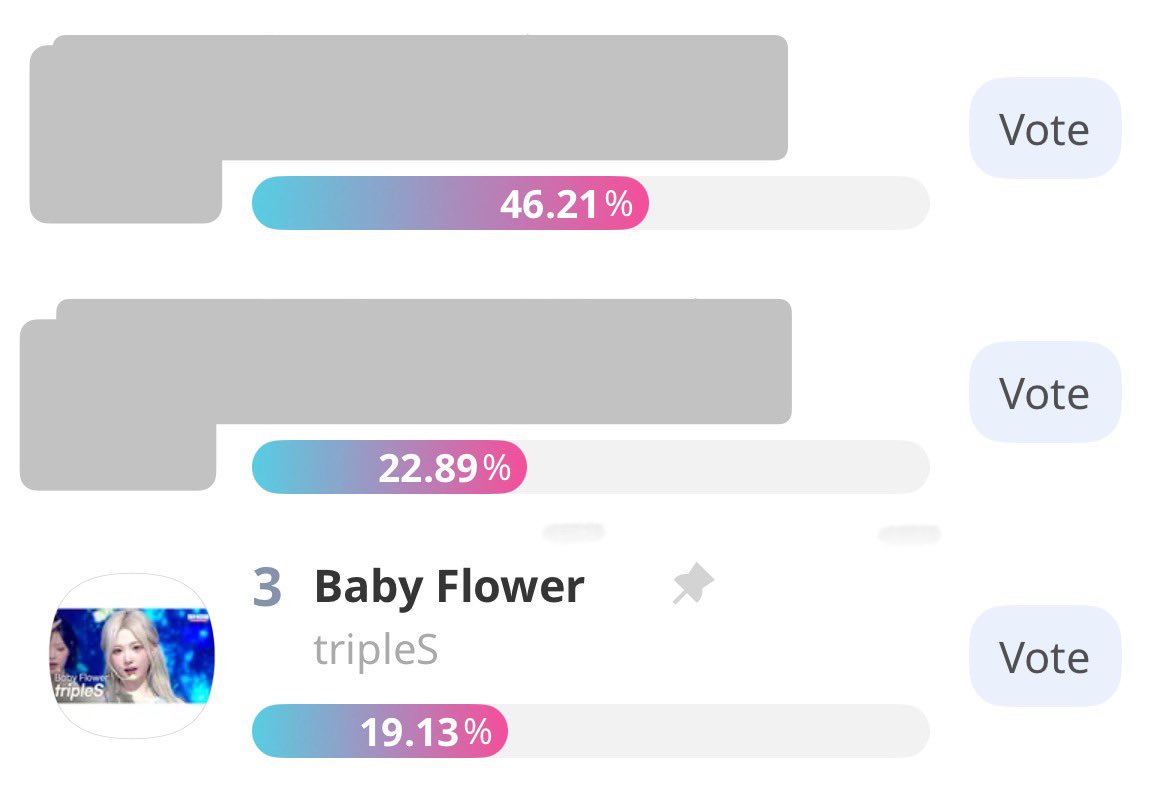Click the empty track of the 22.89% bar
Viewport: 1170px width, 808px height.
coord(728,467)
